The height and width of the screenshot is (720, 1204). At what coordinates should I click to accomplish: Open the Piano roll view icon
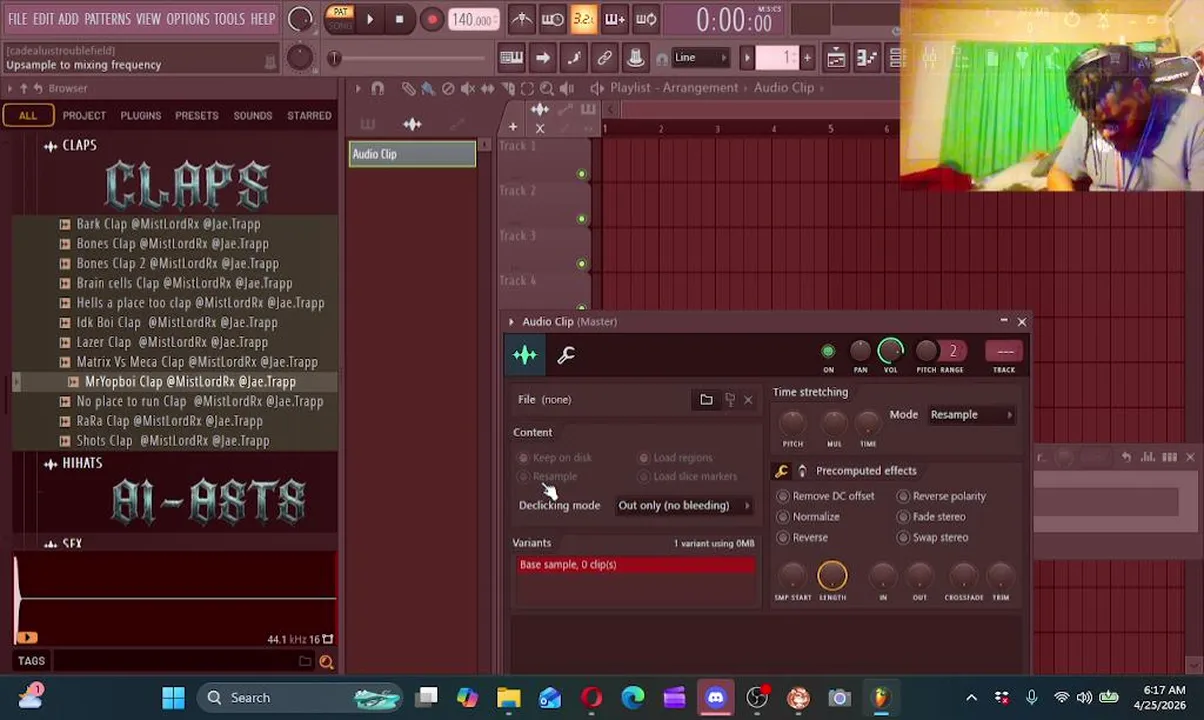pyautogui.click(x=867, y=57)
